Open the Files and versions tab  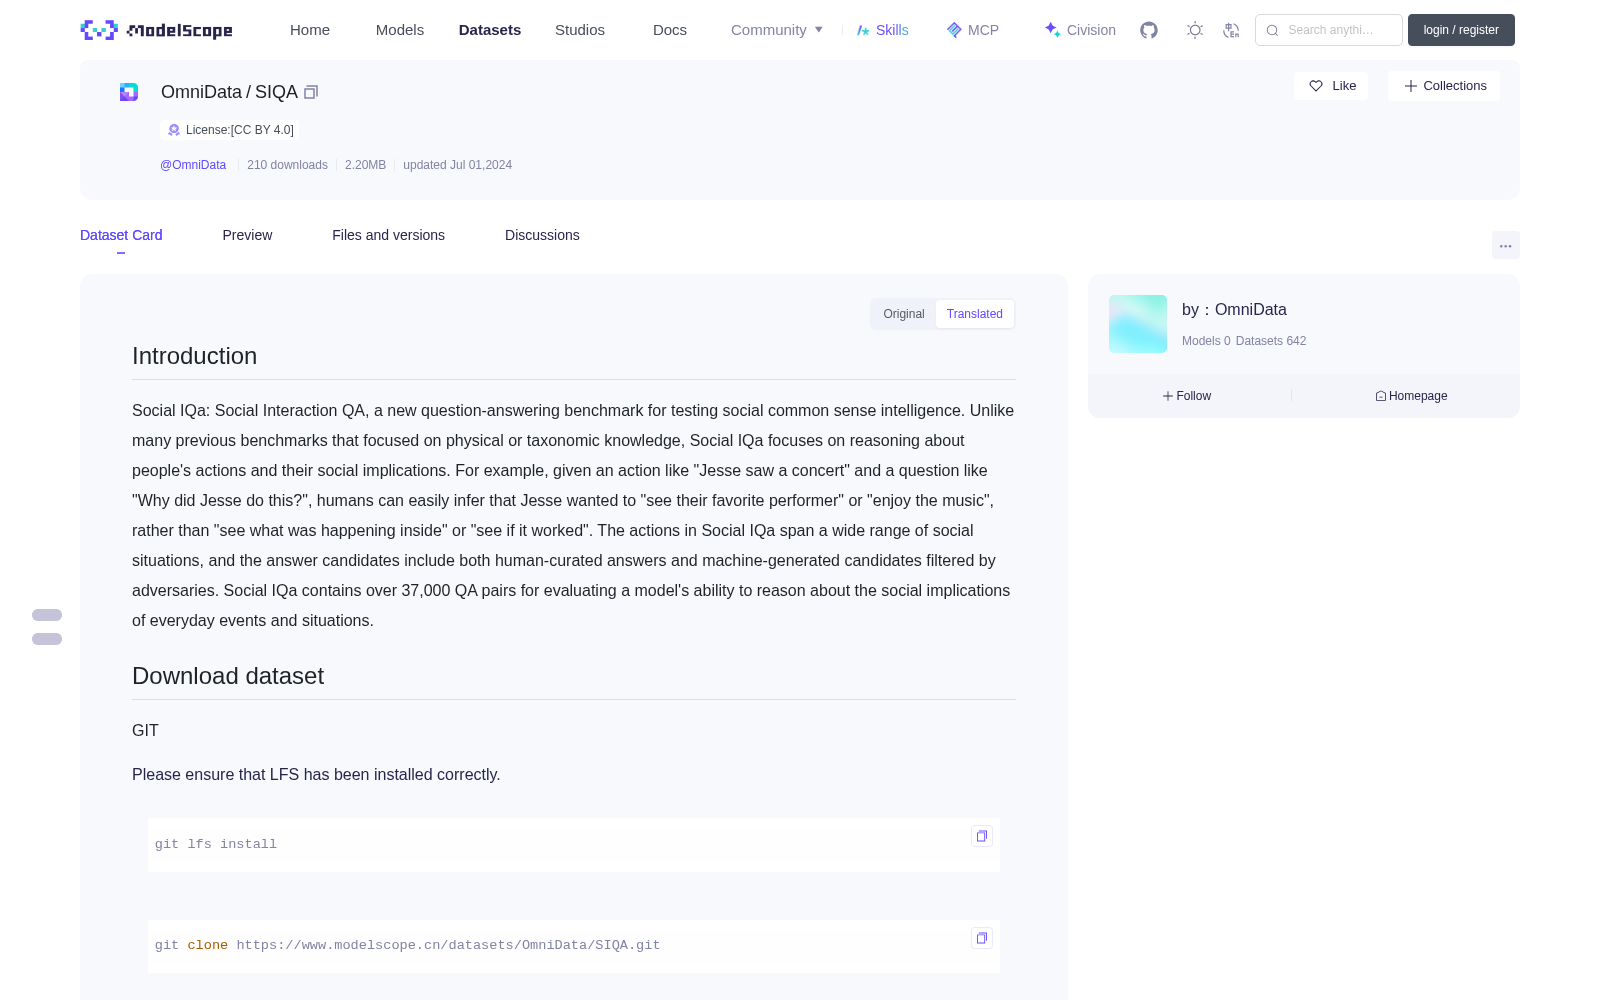(388, 235)
